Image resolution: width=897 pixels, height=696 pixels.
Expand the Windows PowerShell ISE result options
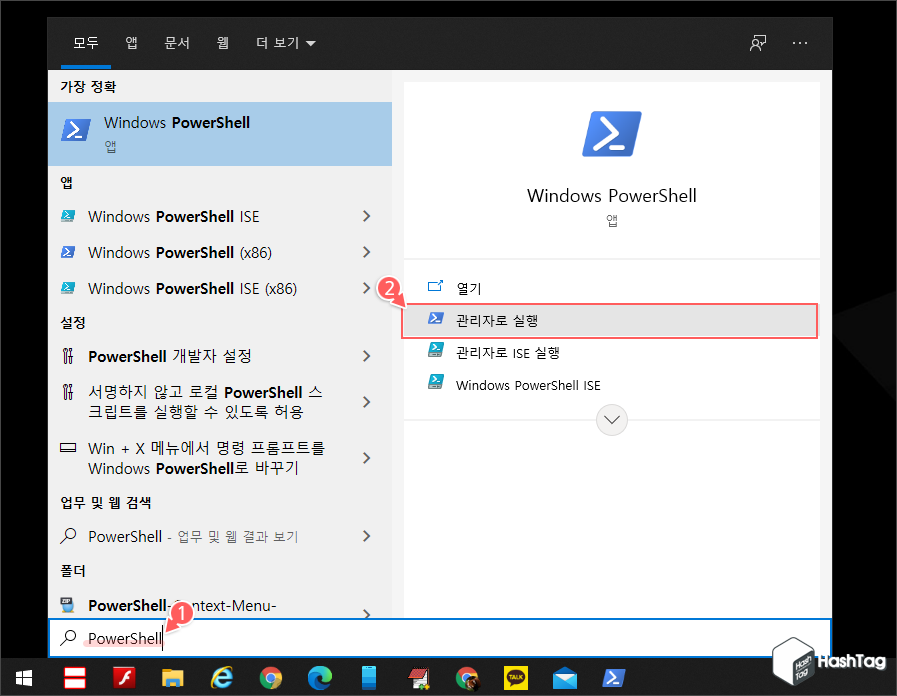pos(366,216)
